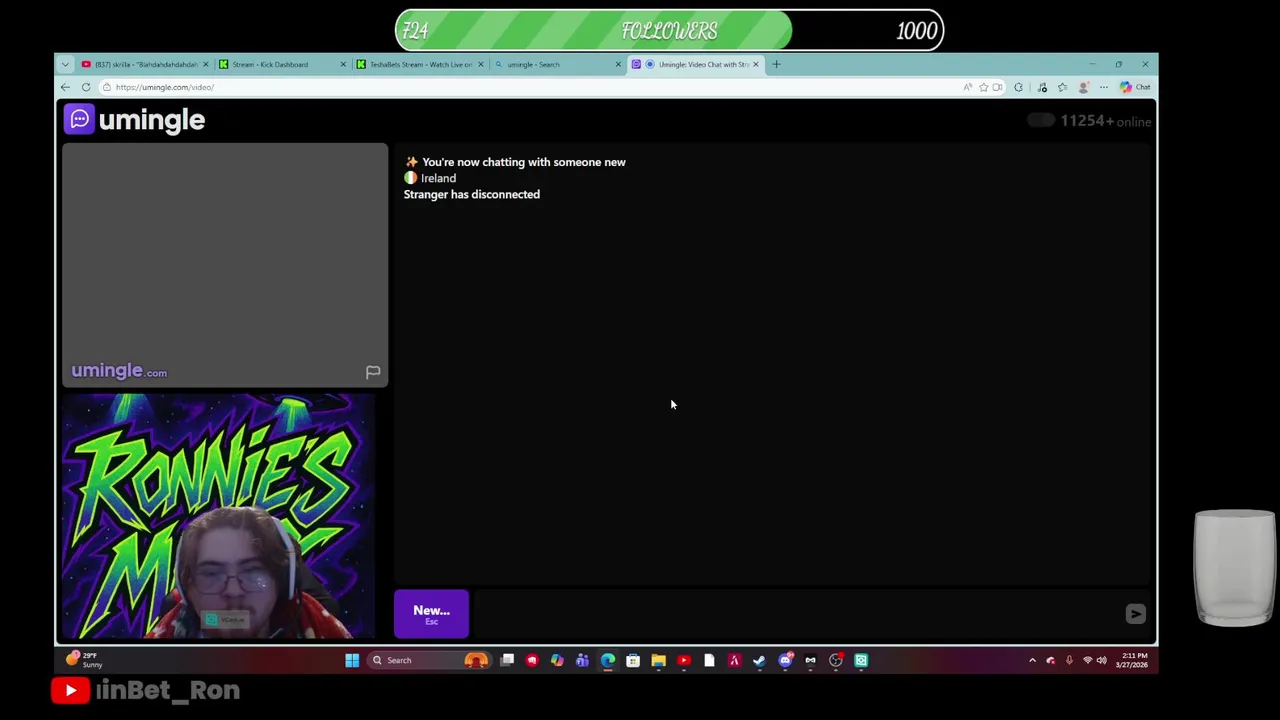
Task: Open a new browser tab with plus
Action: (x=776, y=64)
